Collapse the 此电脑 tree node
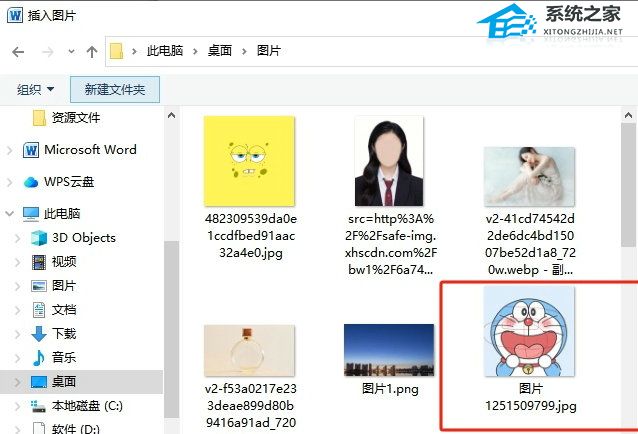 tap(10, 213)
